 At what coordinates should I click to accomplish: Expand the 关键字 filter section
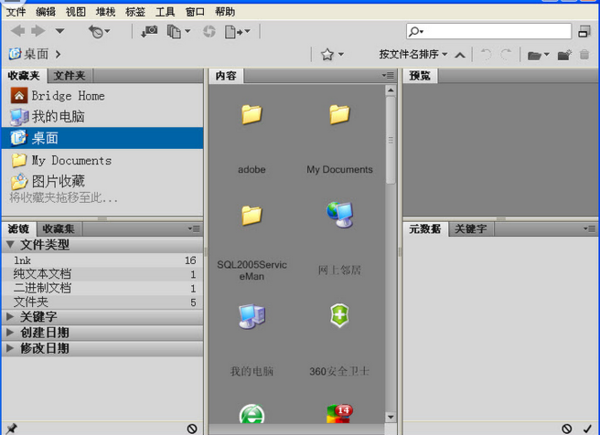tap(40, 317)
